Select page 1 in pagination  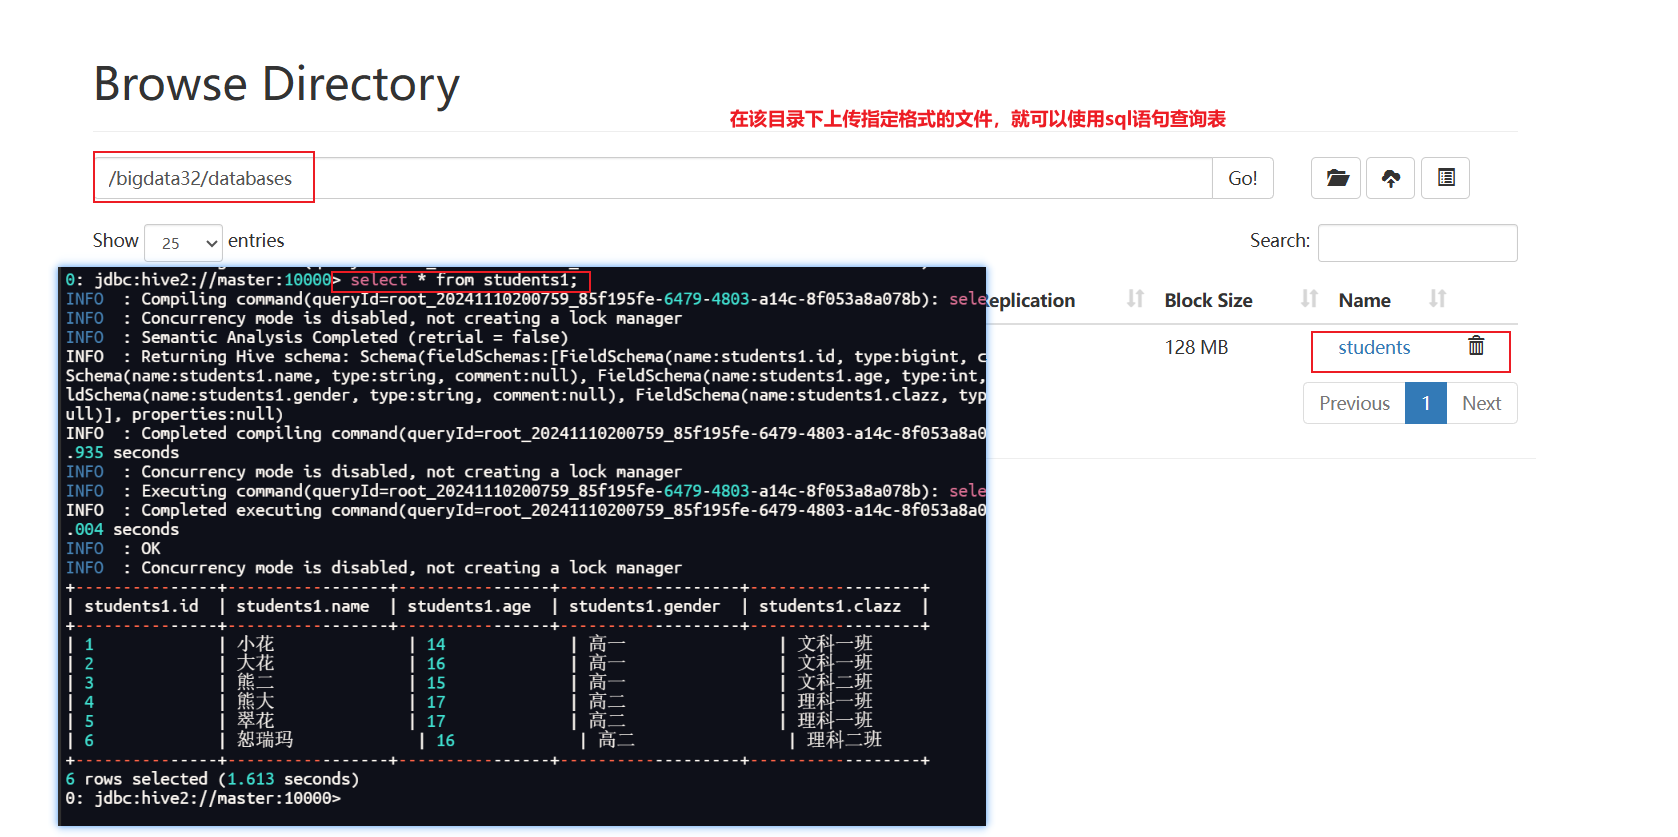click(1426, 403)
